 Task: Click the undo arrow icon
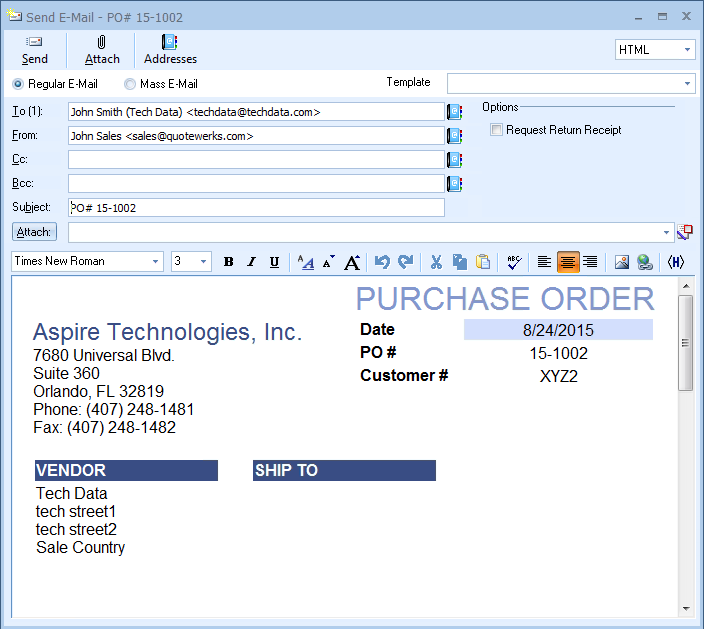(x=382, y=262)
